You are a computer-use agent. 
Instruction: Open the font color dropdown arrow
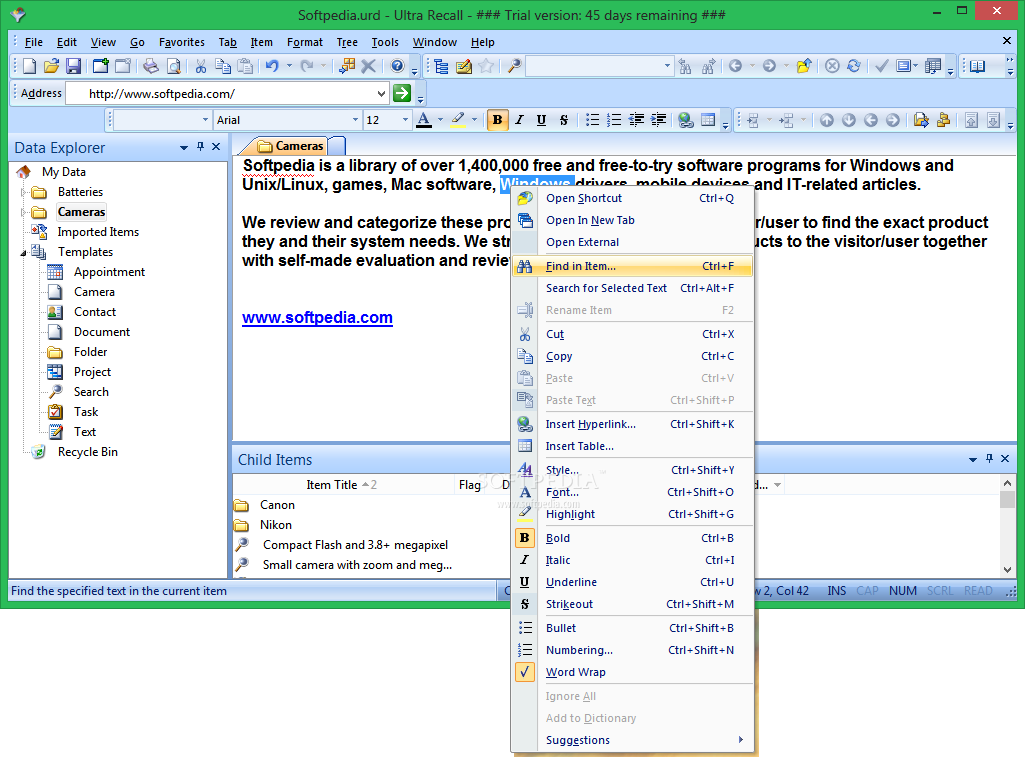440,120
